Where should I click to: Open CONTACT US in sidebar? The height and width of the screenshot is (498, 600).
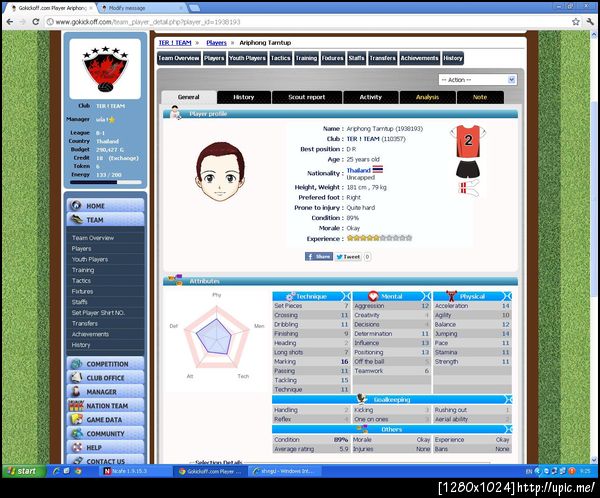click(106, 460)
